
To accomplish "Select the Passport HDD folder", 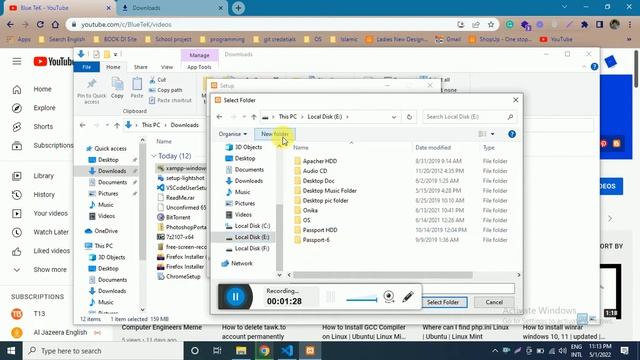I will point(320,230).
